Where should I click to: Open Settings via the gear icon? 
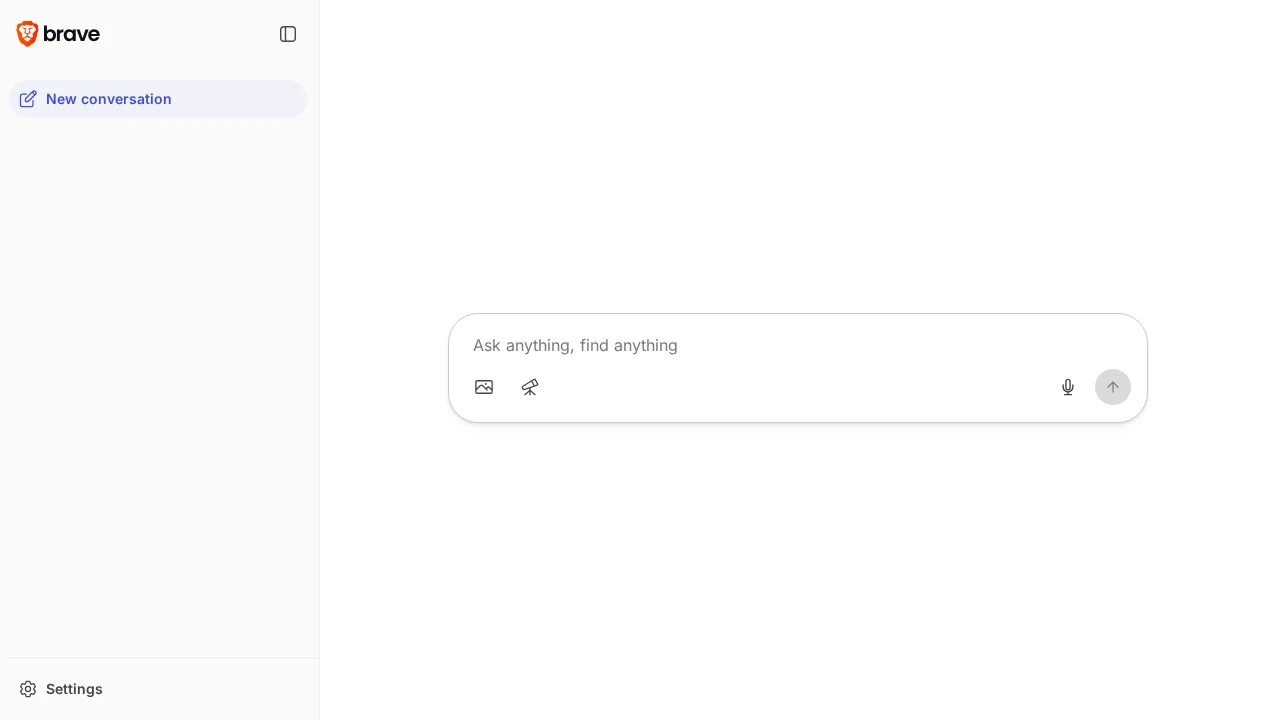28,689
